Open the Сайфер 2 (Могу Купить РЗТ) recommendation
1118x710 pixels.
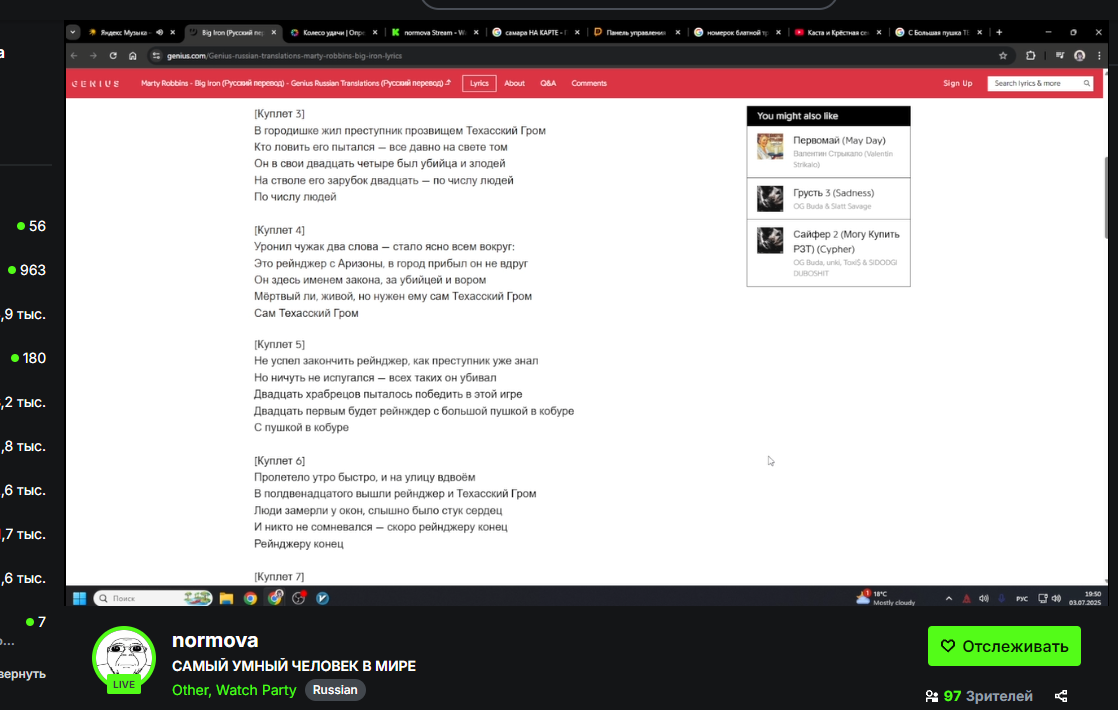(x=829, y=253)
